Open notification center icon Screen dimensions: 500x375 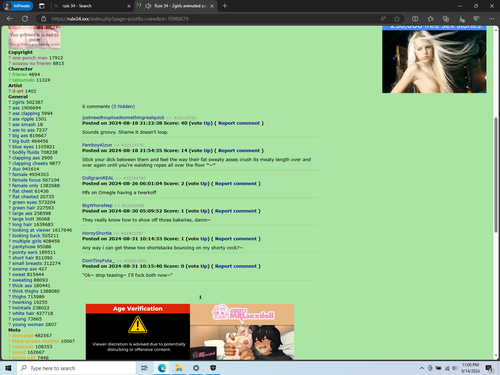[x=489, y=368]
